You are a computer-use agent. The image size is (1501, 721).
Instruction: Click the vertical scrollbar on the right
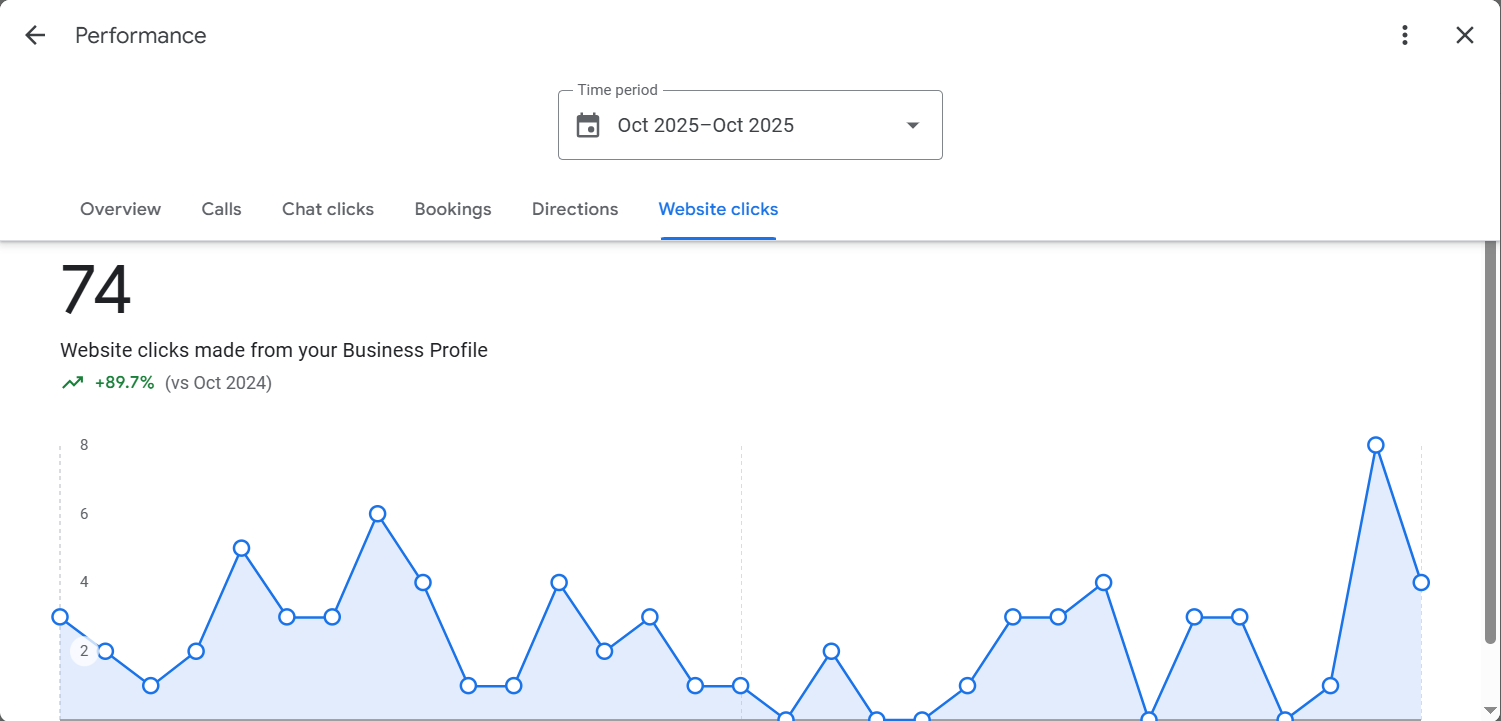[1491, 440]
